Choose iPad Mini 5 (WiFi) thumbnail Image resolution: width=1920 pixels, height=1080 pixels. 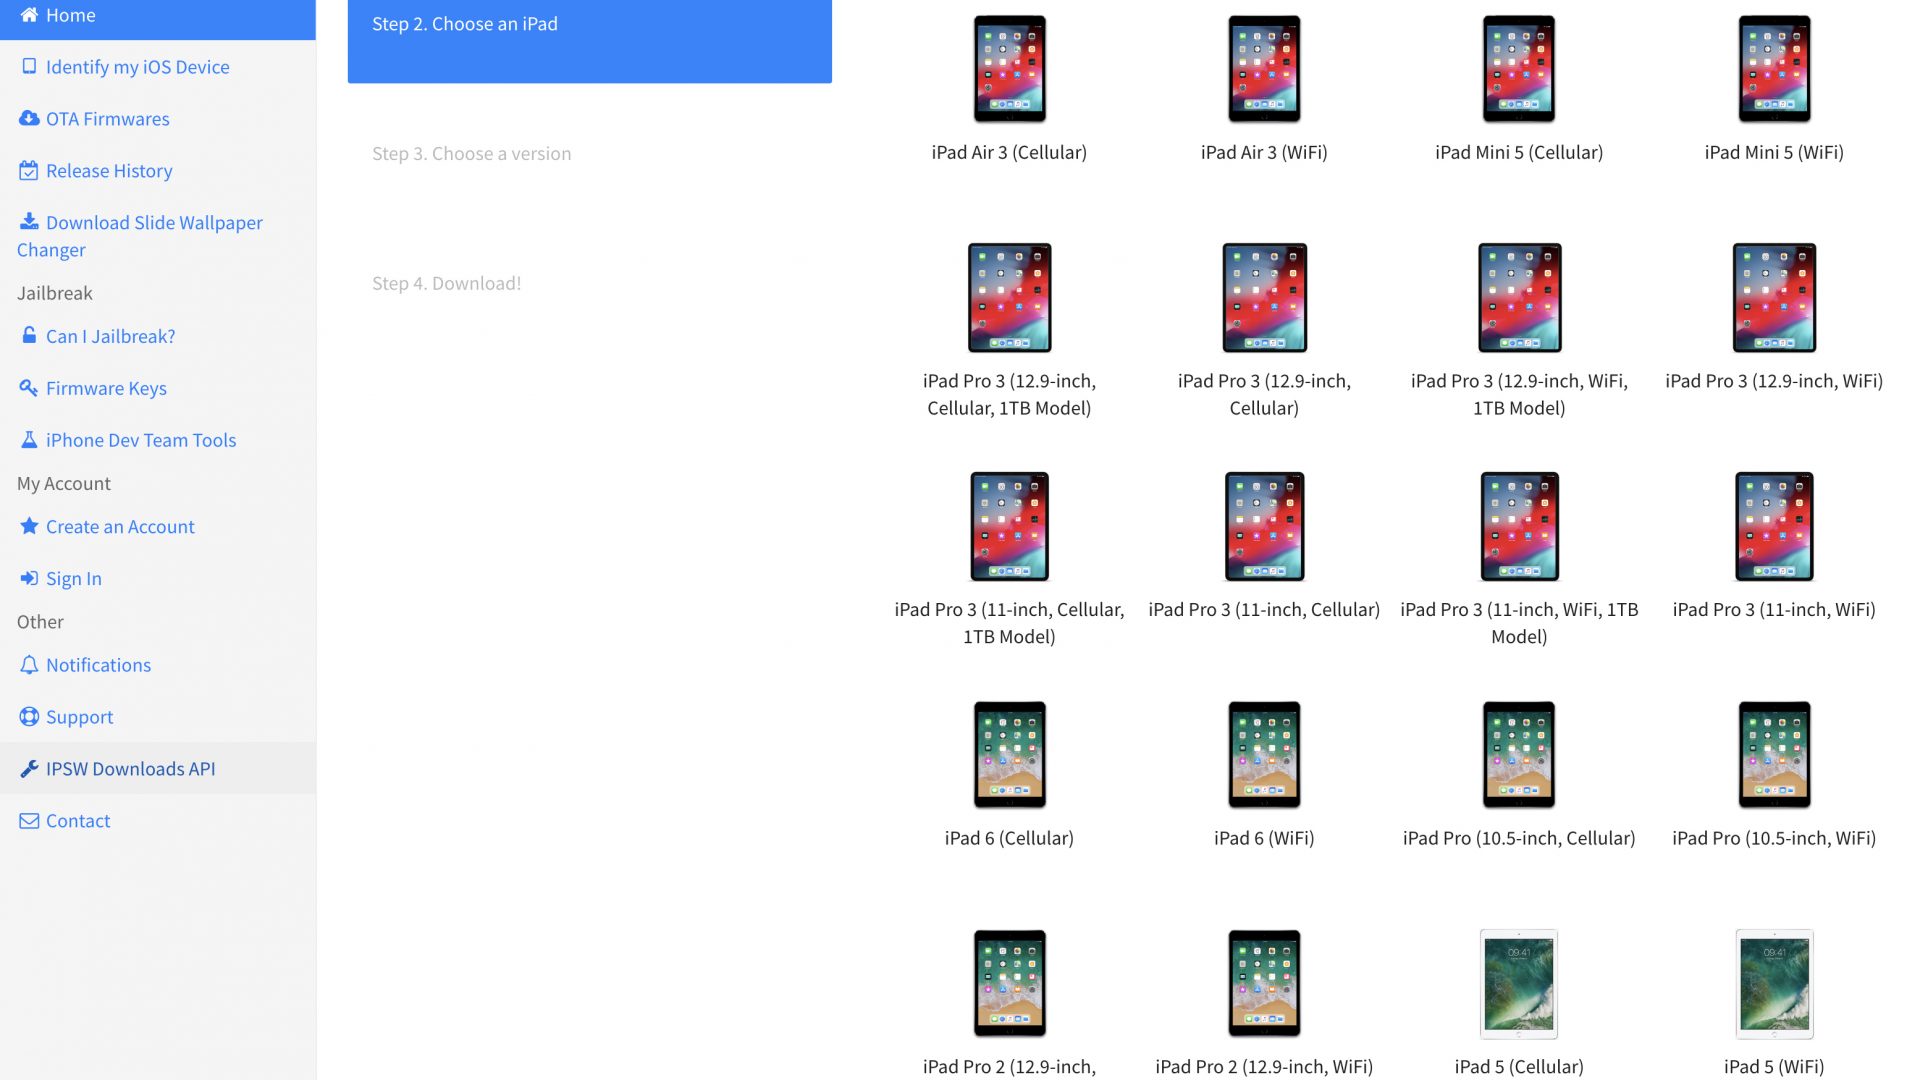(1774, 69)
